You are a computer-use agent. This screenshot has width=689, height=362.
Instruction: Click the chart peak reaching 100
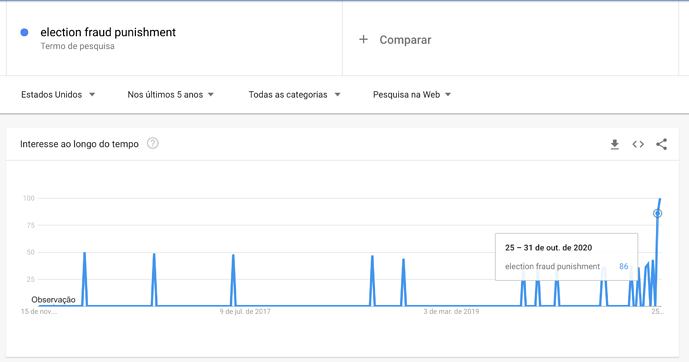point(660,199)
